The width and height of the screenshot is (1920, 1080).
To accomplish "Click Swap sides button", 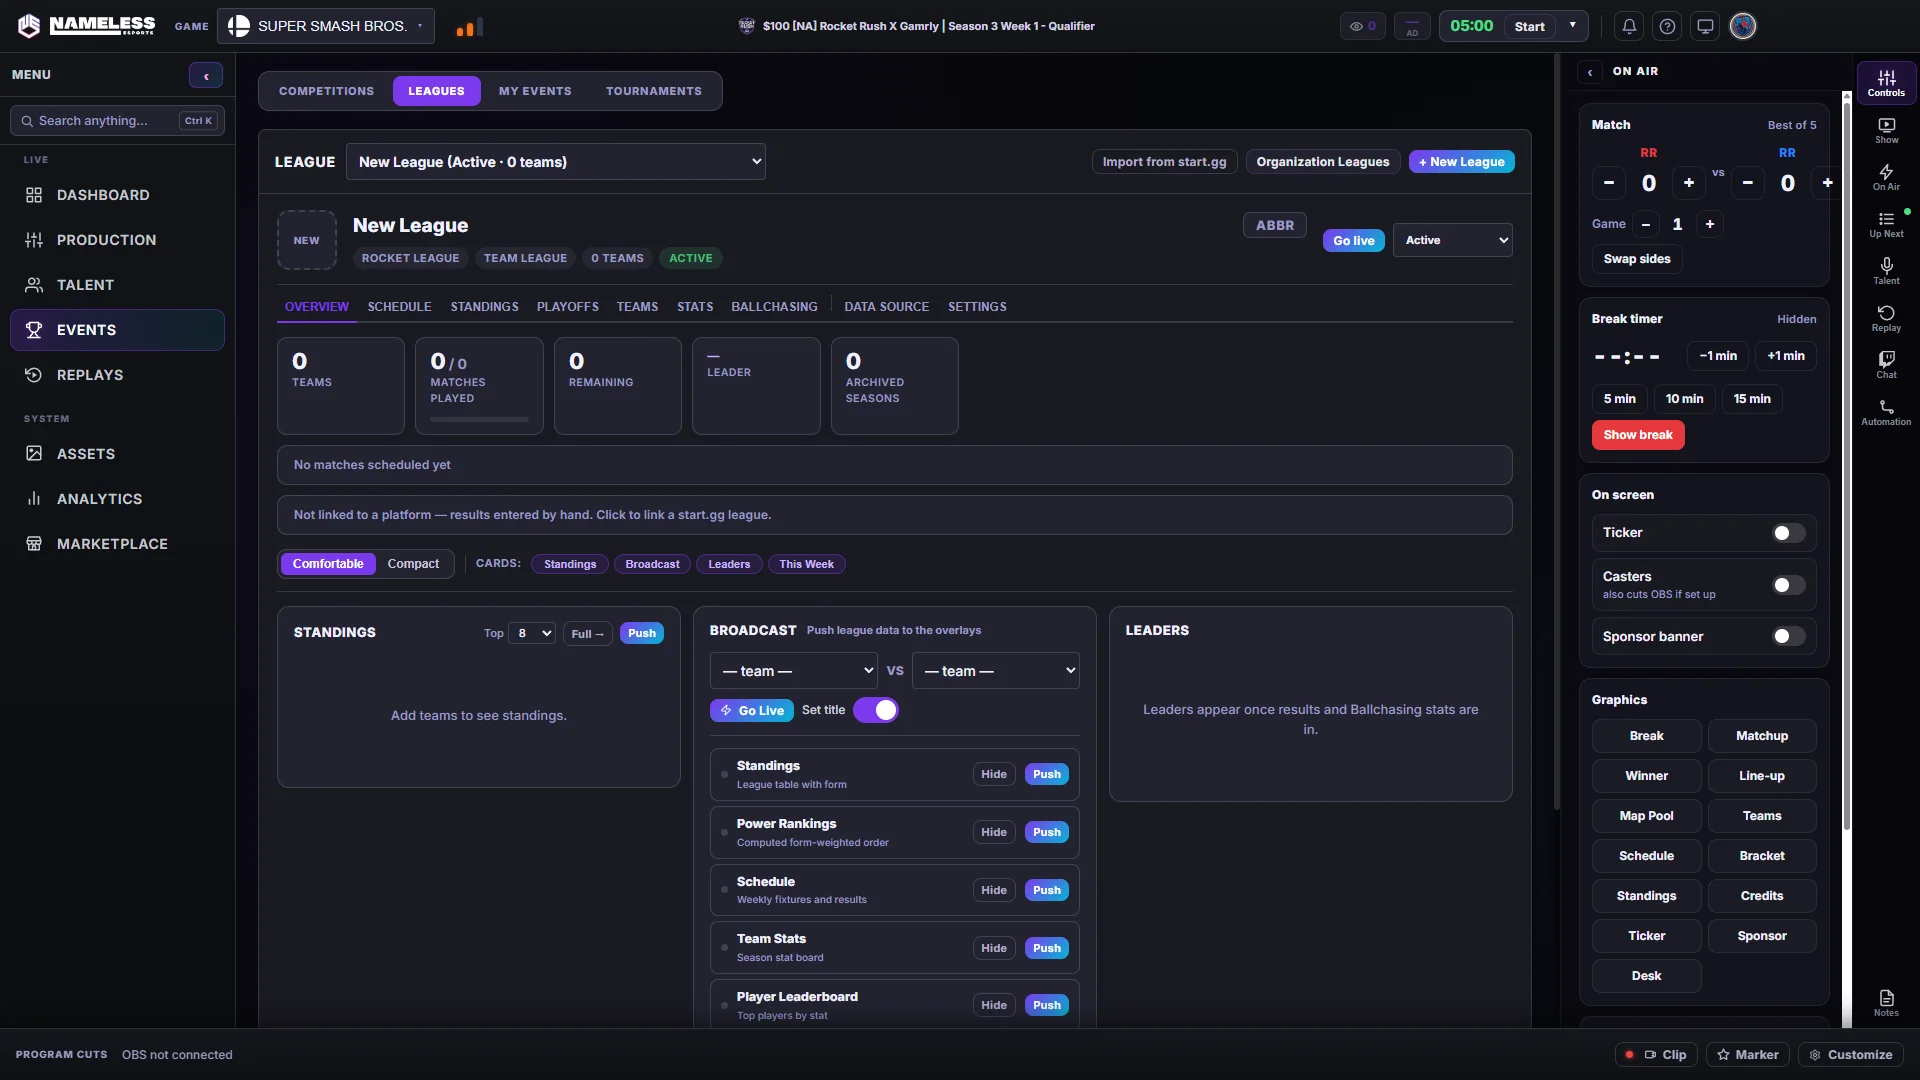I will pos(1637,259).
